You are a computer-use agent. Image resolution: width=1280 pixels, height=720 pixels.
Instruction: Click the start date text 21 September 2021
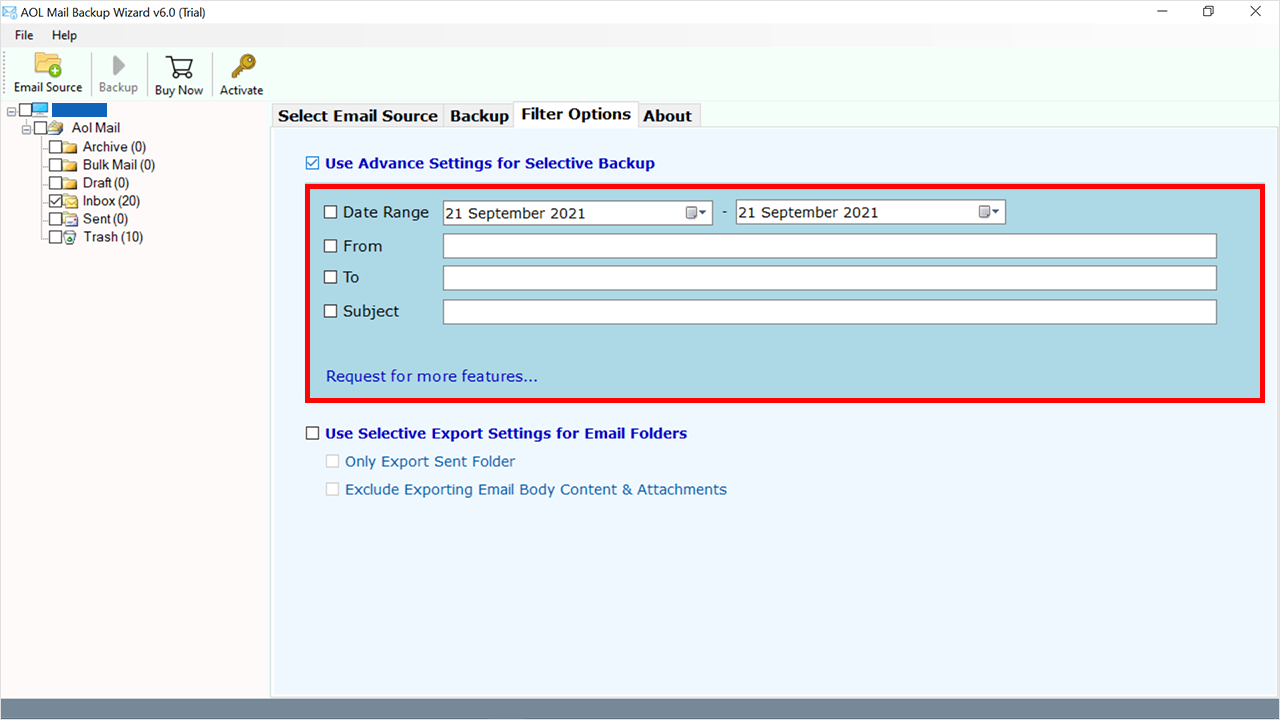515,213
